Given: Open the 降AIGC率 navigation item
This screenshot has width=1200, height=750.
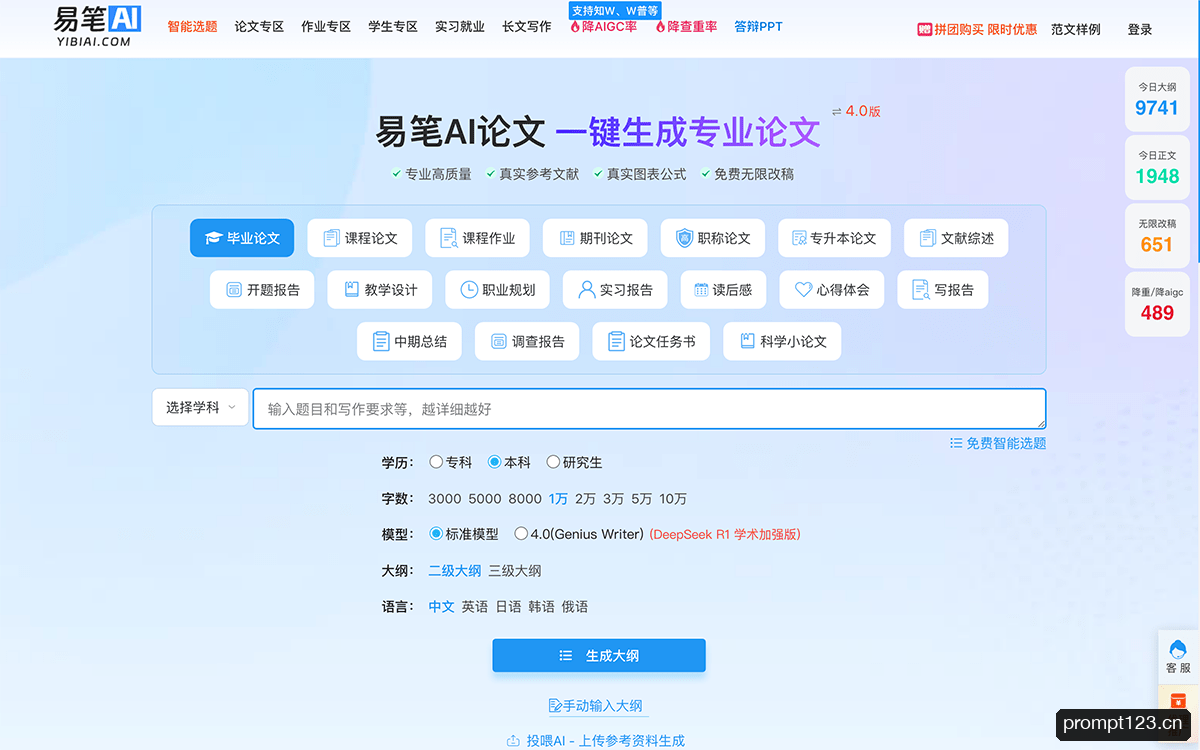Looking at the screenshot, I should click(x=603, y=27).
